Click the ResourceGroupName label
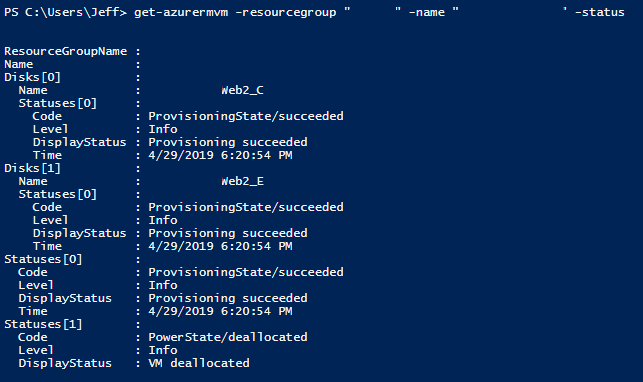Viewport: 643px width, 382px height. click(66, 52)
